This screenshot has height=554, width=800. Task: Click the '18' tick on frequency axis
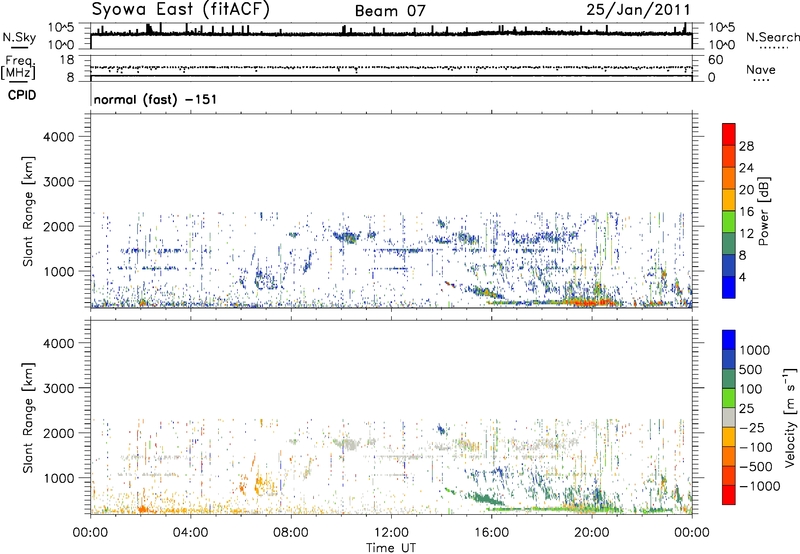pos(66,60)
